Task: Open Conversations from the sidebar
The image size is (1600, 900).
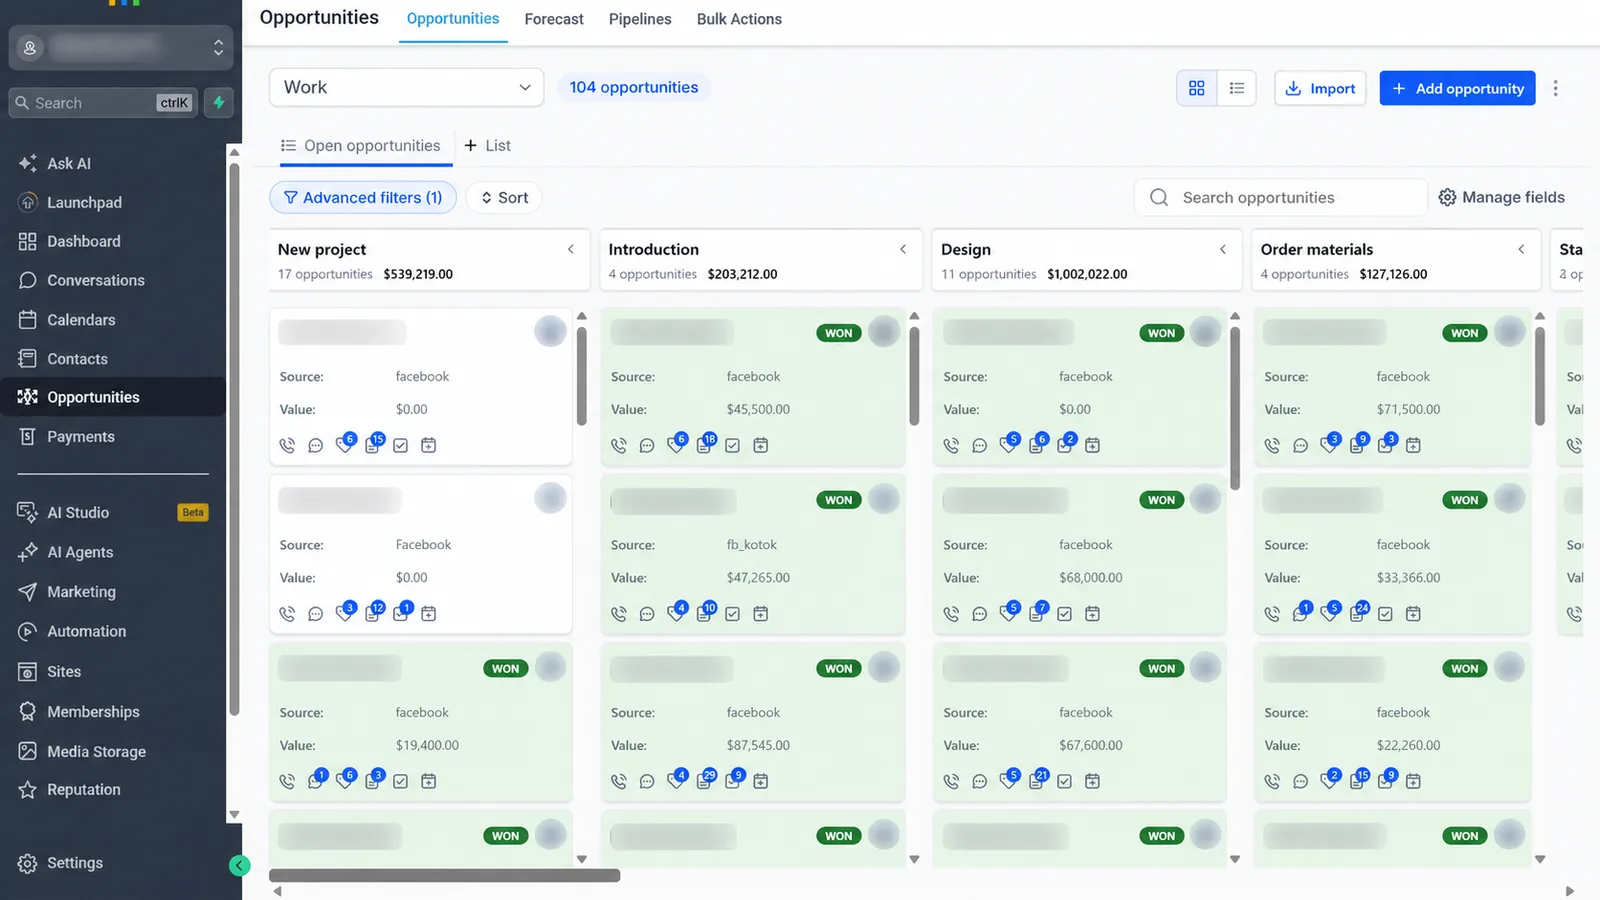Action: coord(95,280)
